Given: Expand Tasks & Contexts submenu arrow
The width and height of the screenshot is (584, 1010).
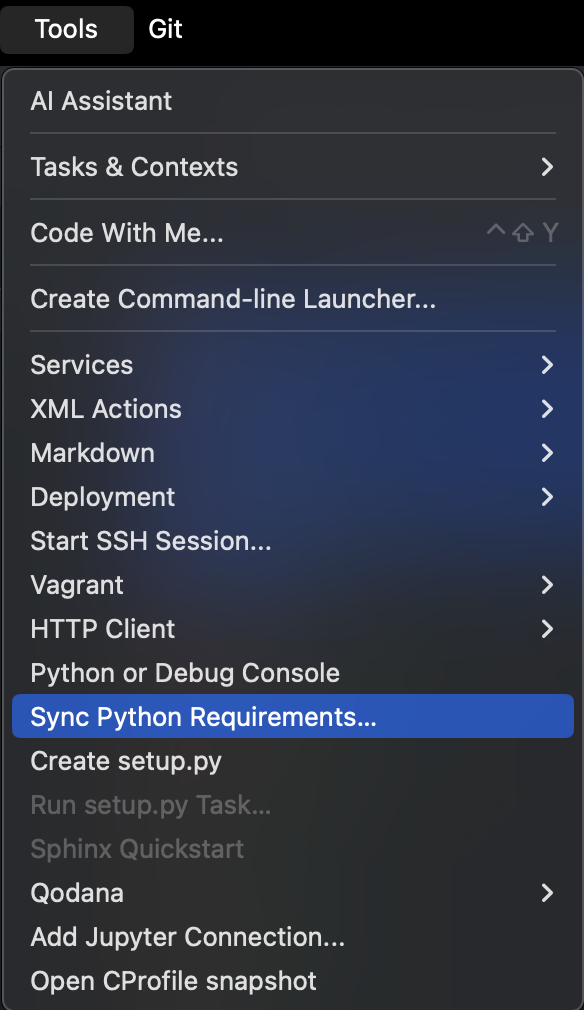Looking at the screenshot, I should 547,167.
